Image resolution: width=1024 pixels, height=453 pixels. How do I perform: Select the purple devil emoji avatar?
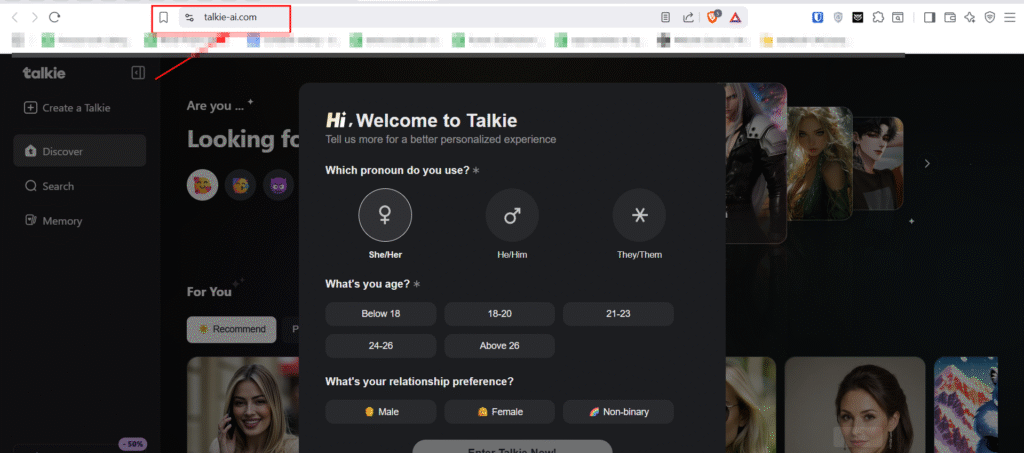coord(278,185)
